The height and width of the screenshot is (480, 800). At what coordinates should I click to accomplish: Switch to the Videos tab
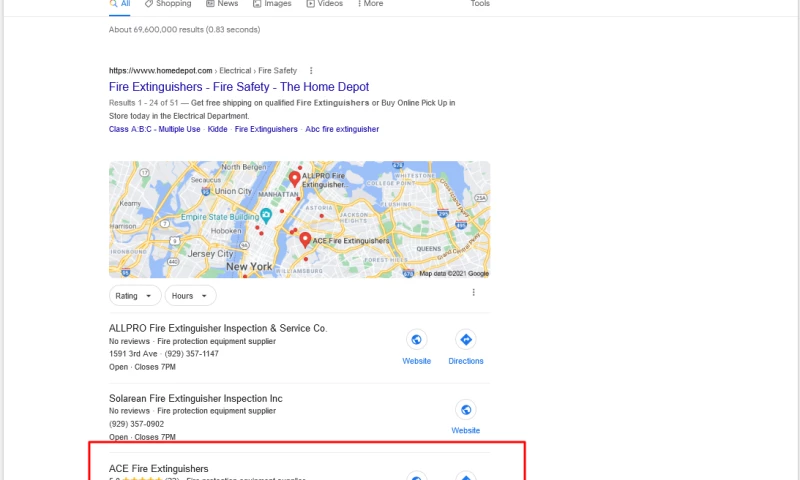point(324,4)
